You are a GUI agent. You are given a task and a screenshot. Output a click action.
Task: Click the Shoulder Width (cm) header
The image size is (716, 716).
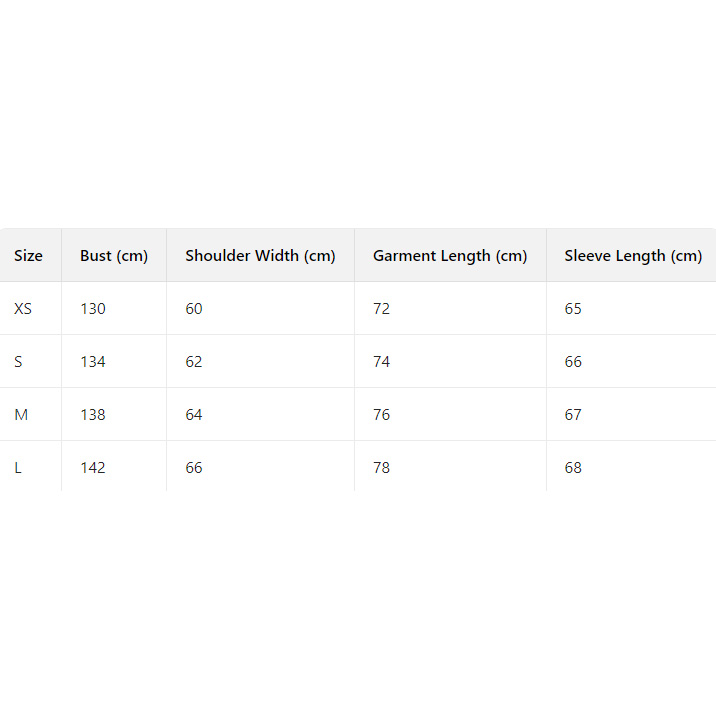click(259, 256)
